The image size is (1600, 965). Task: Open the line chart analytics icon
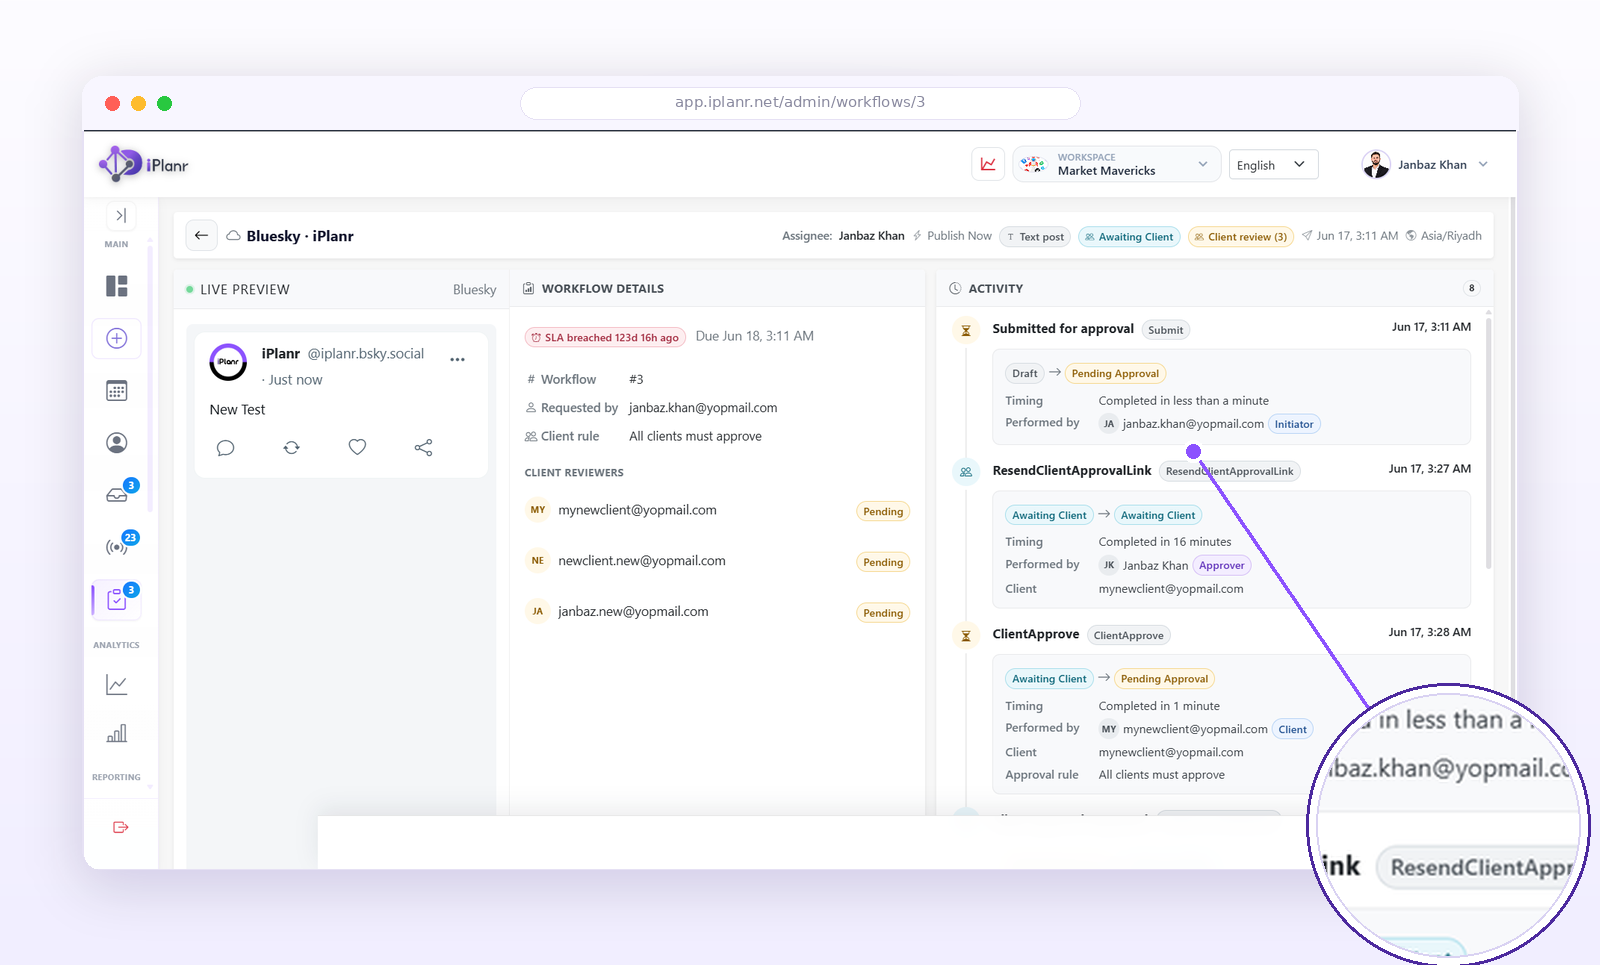[x=117, y=685]
